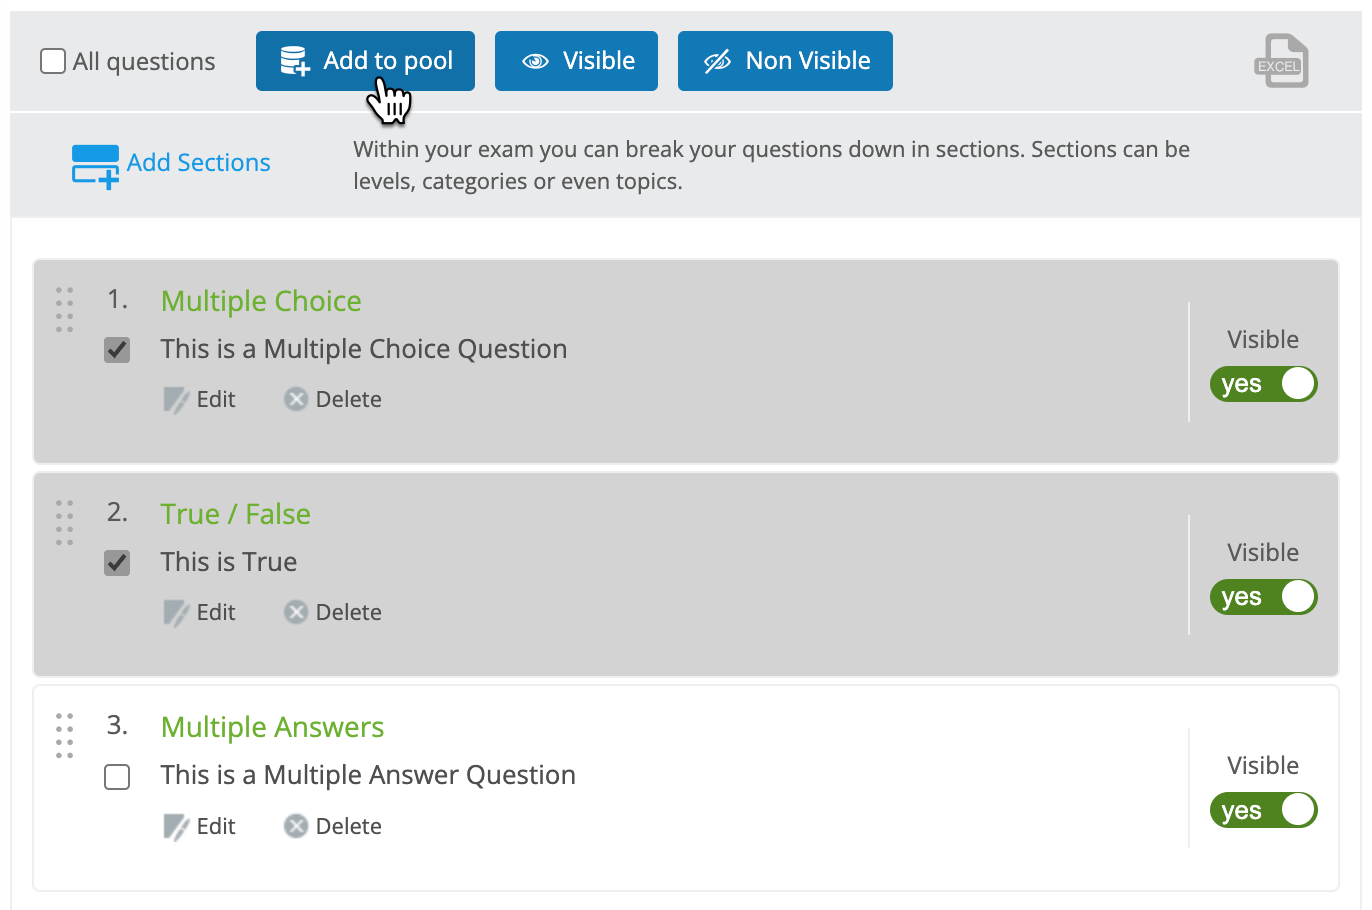The height and width of the screenshot is (910, 1372).
Task: Click the Delete icon for Multiple Answers question
Action: pos(296,826)
